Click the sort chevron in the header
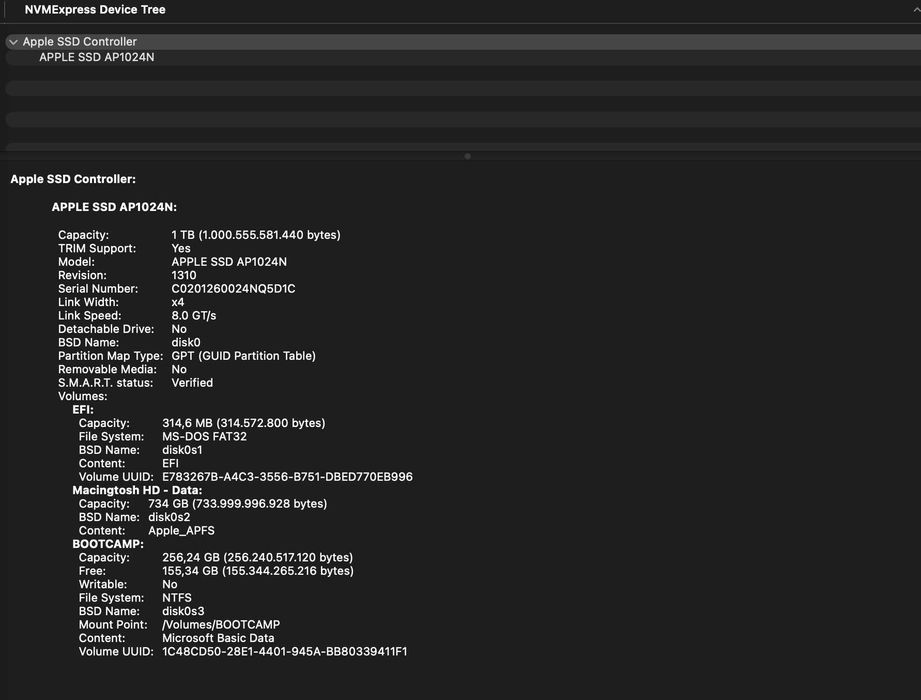921x700 pixels. click(x=916, y=9)
